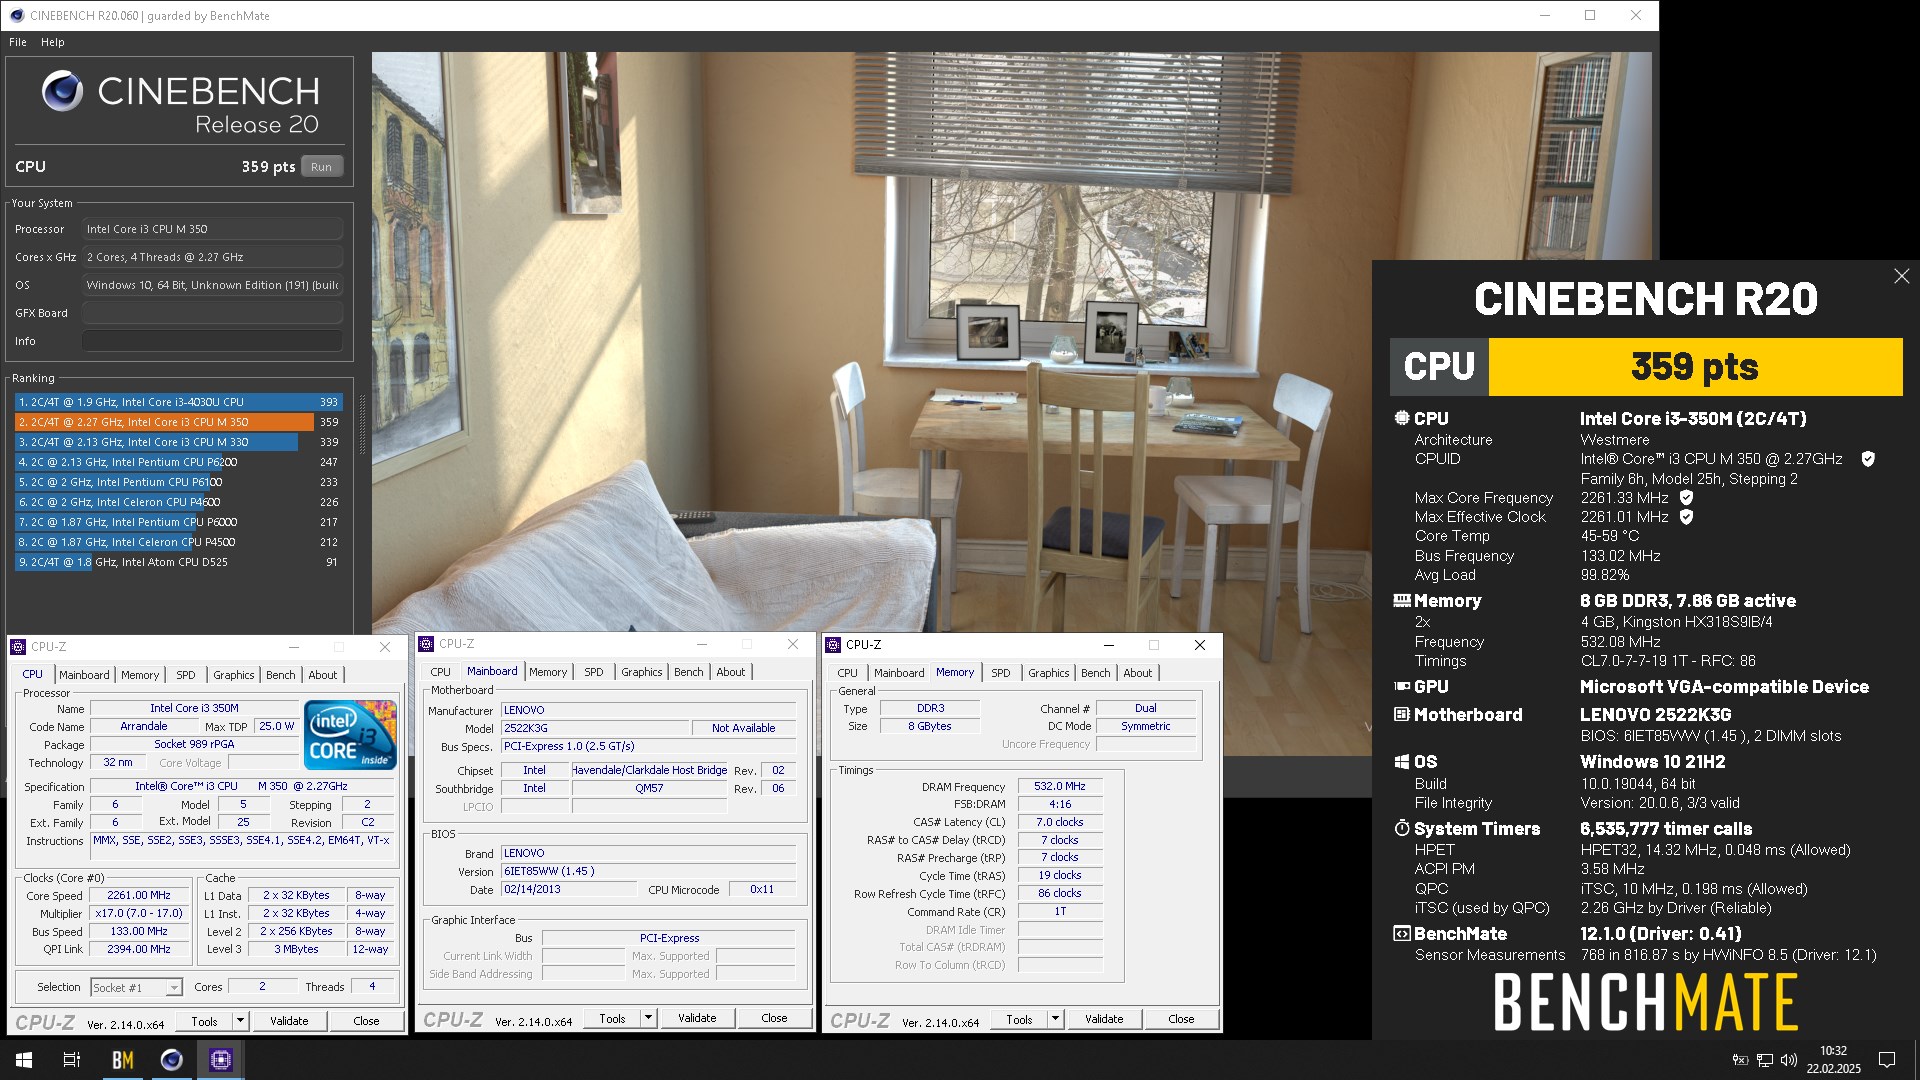The height and width of the screenshot is (1080, 1920).
Task: Click the CPU-Z Memory window title icon
Action: pos(833,645)
